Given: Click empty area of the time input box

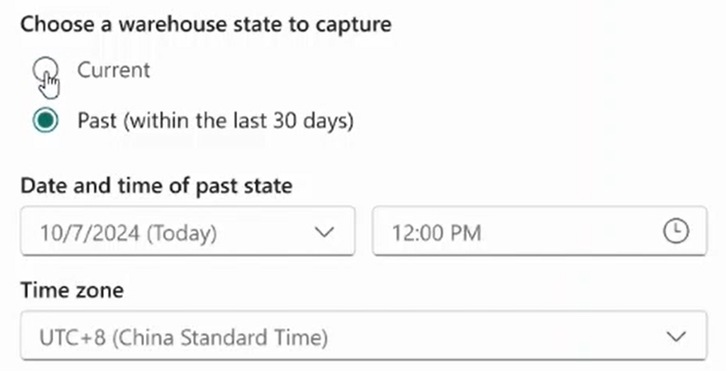Looking at the screenshot, I should [x=572, y=231].
